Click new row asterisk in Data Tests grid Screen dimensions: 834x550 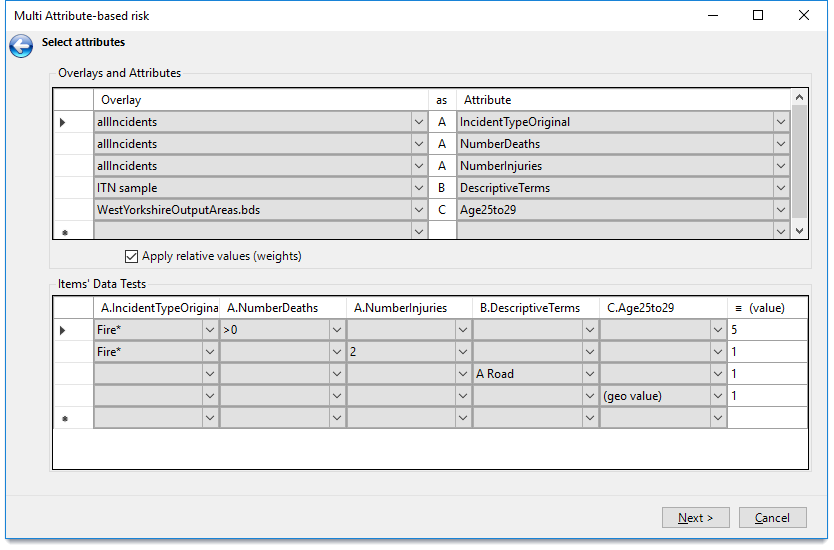(x=64, y=418)
